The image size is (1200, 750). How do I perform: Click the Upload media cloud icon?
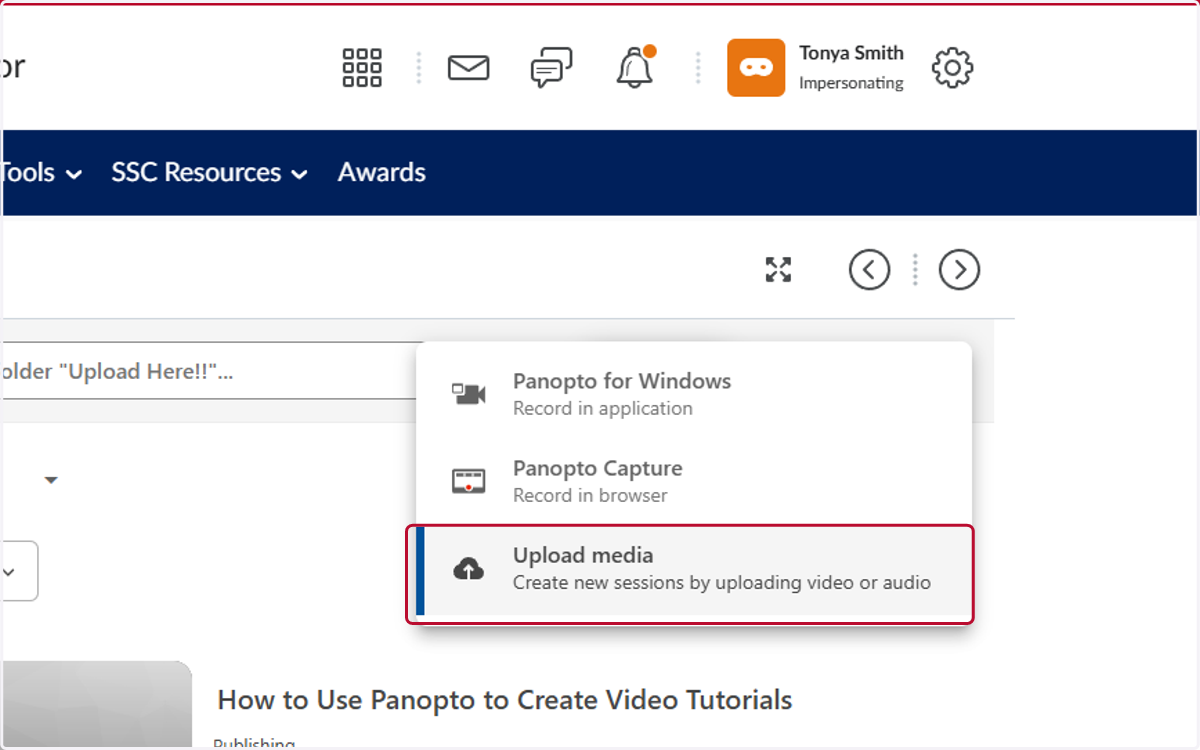click(468, 569)
